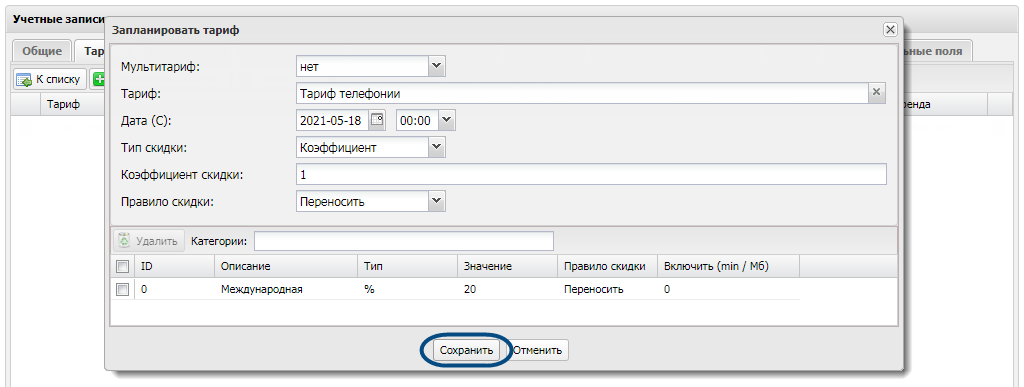Toggle the select-all checkbox in table header

coord(122,266)
